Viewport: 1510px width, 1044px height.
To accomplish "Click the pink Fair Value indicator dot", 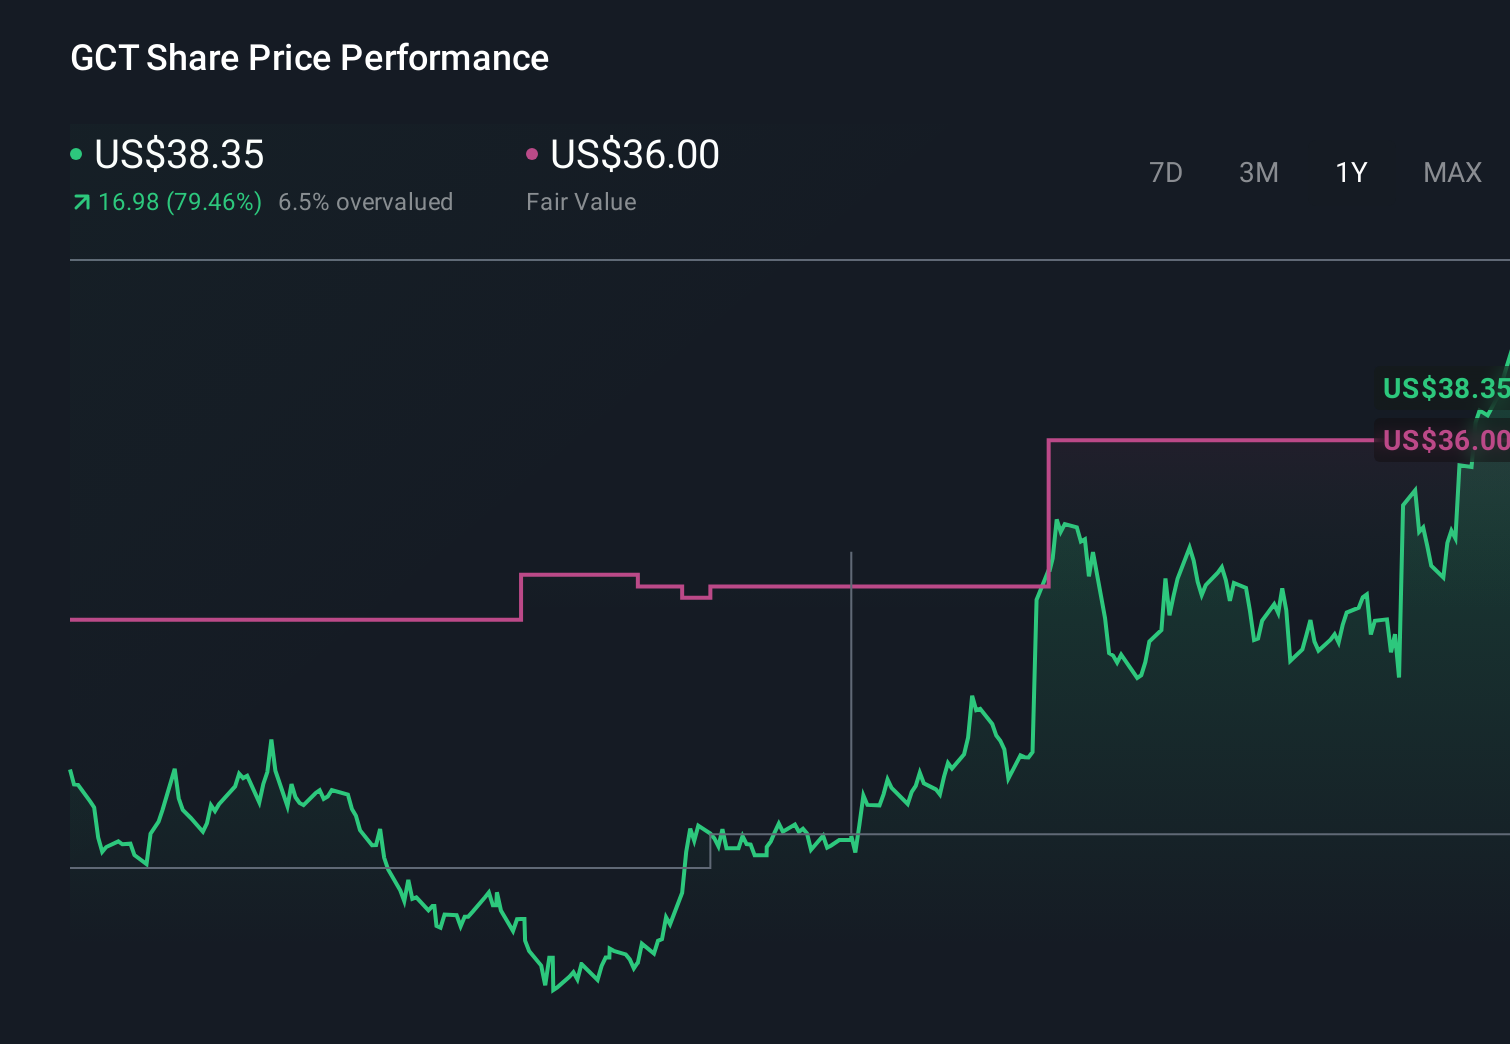I will [533, 152].
